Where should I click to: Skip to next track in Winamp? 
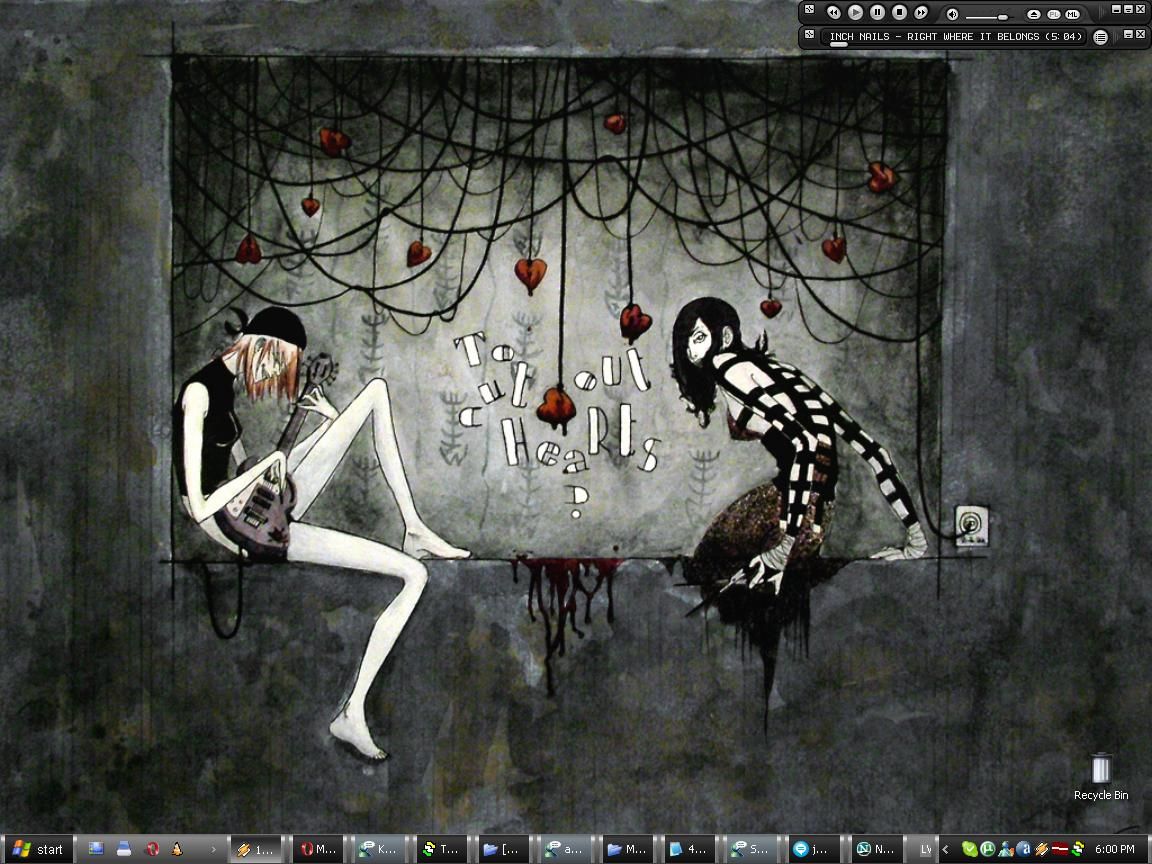[921, 12]
